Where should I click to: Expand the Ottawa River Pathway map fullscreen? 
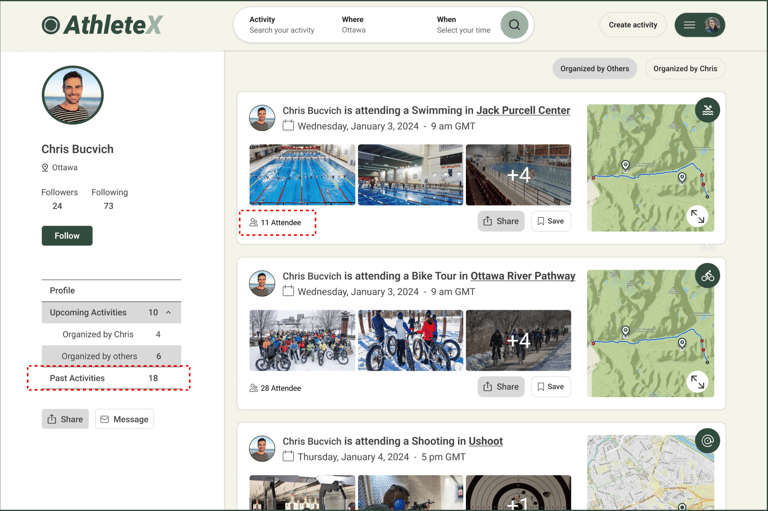coord(697,382)
